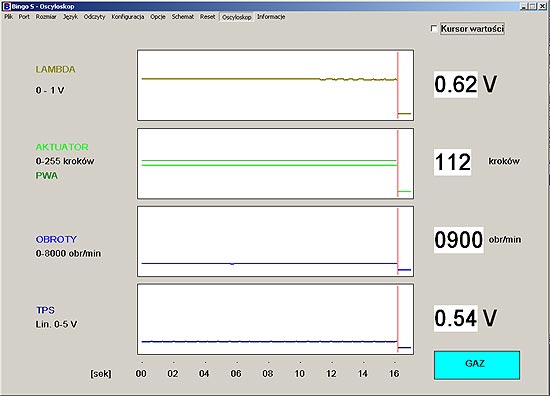Click inside the AKTUATOR graph panel
The height and width of the screenshot is (396, 550).
coord(275,163)
